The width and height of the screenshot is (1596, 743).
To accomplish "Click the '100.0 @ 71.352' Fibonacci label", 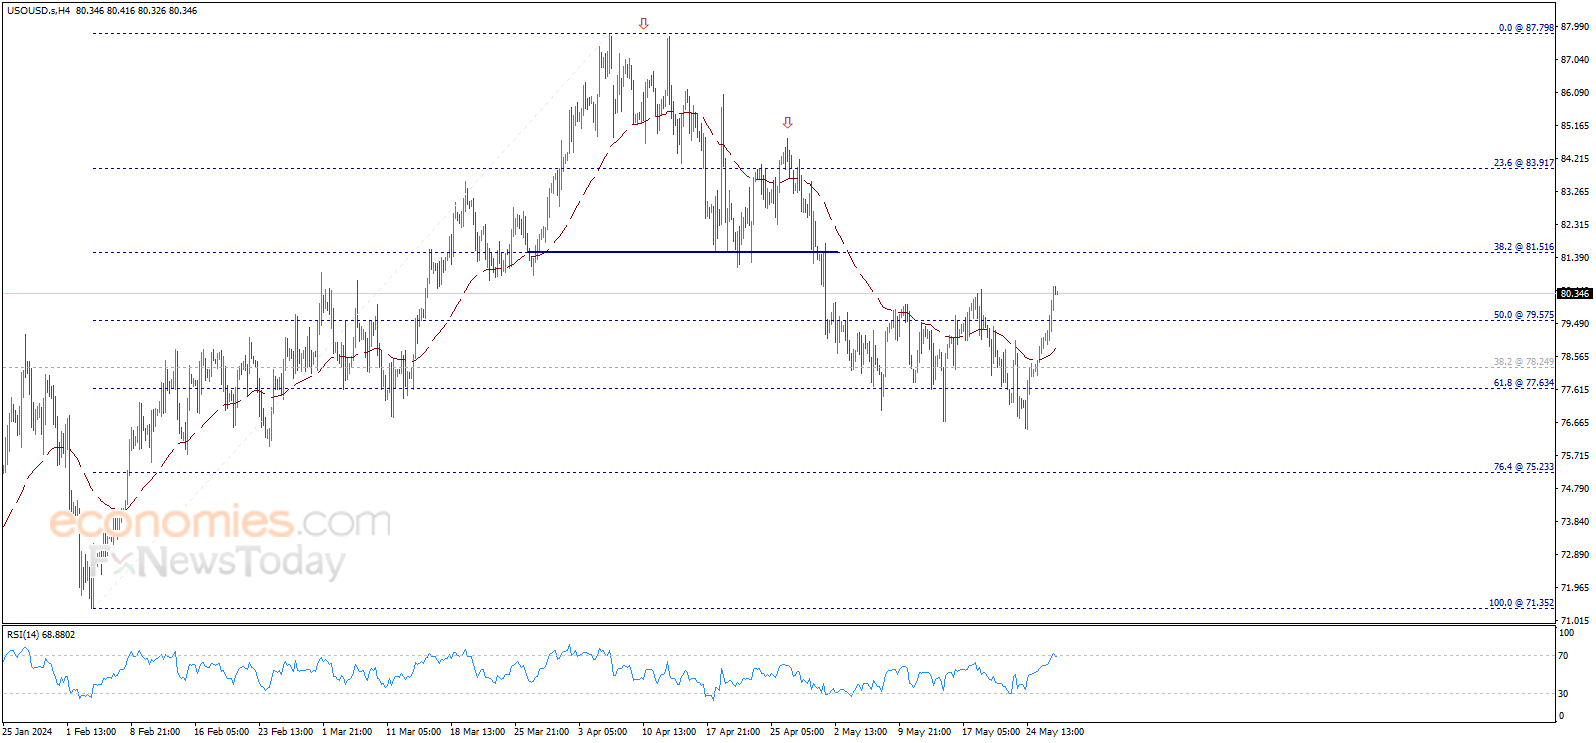I will [1521, 603].
